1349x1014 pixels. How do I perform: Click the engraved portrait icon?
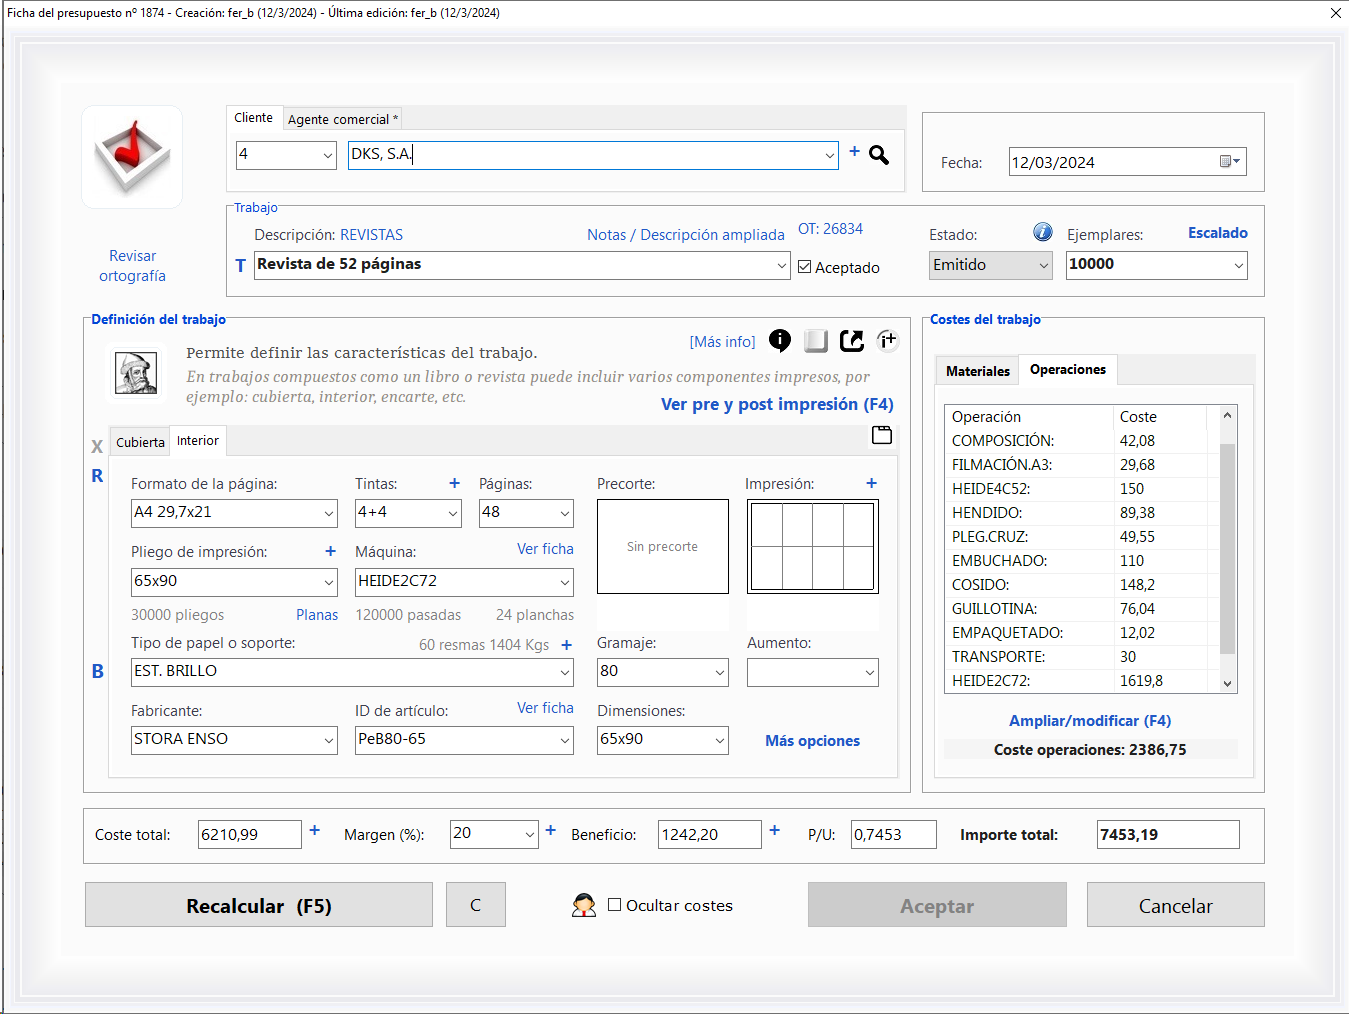tap(136, 373)
